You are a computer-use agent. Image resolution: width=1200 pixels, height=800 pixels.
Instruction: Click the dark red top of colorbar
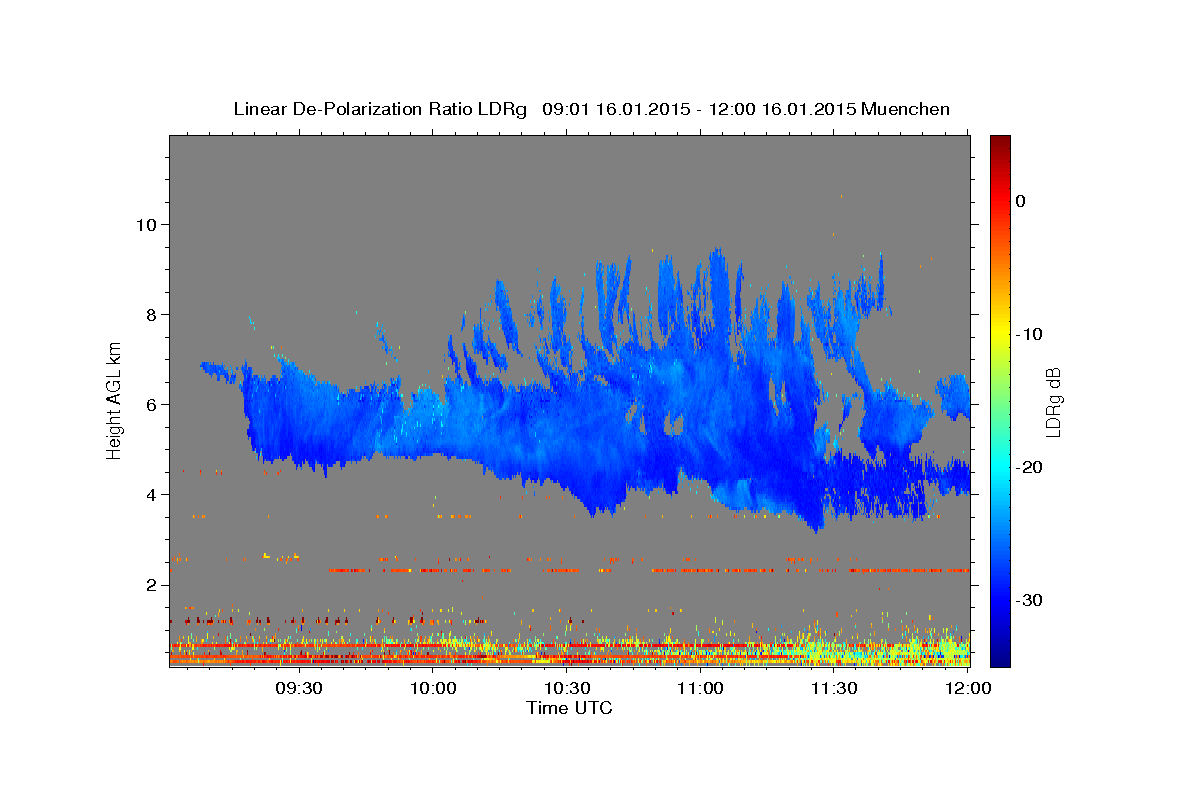[1000, 143]
